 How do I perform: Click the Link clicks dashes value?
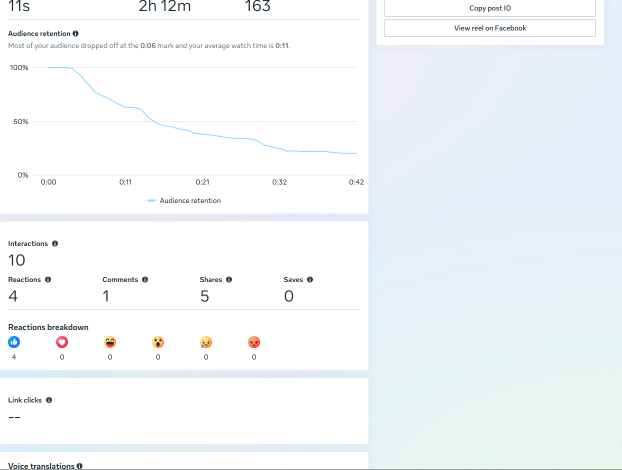(x=14, y=417)
